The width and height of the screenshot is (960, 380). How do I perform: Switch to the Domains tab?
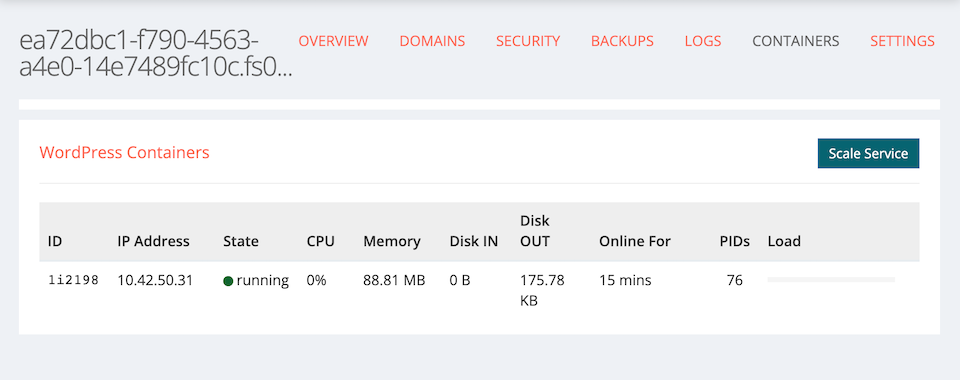point(432,41)
